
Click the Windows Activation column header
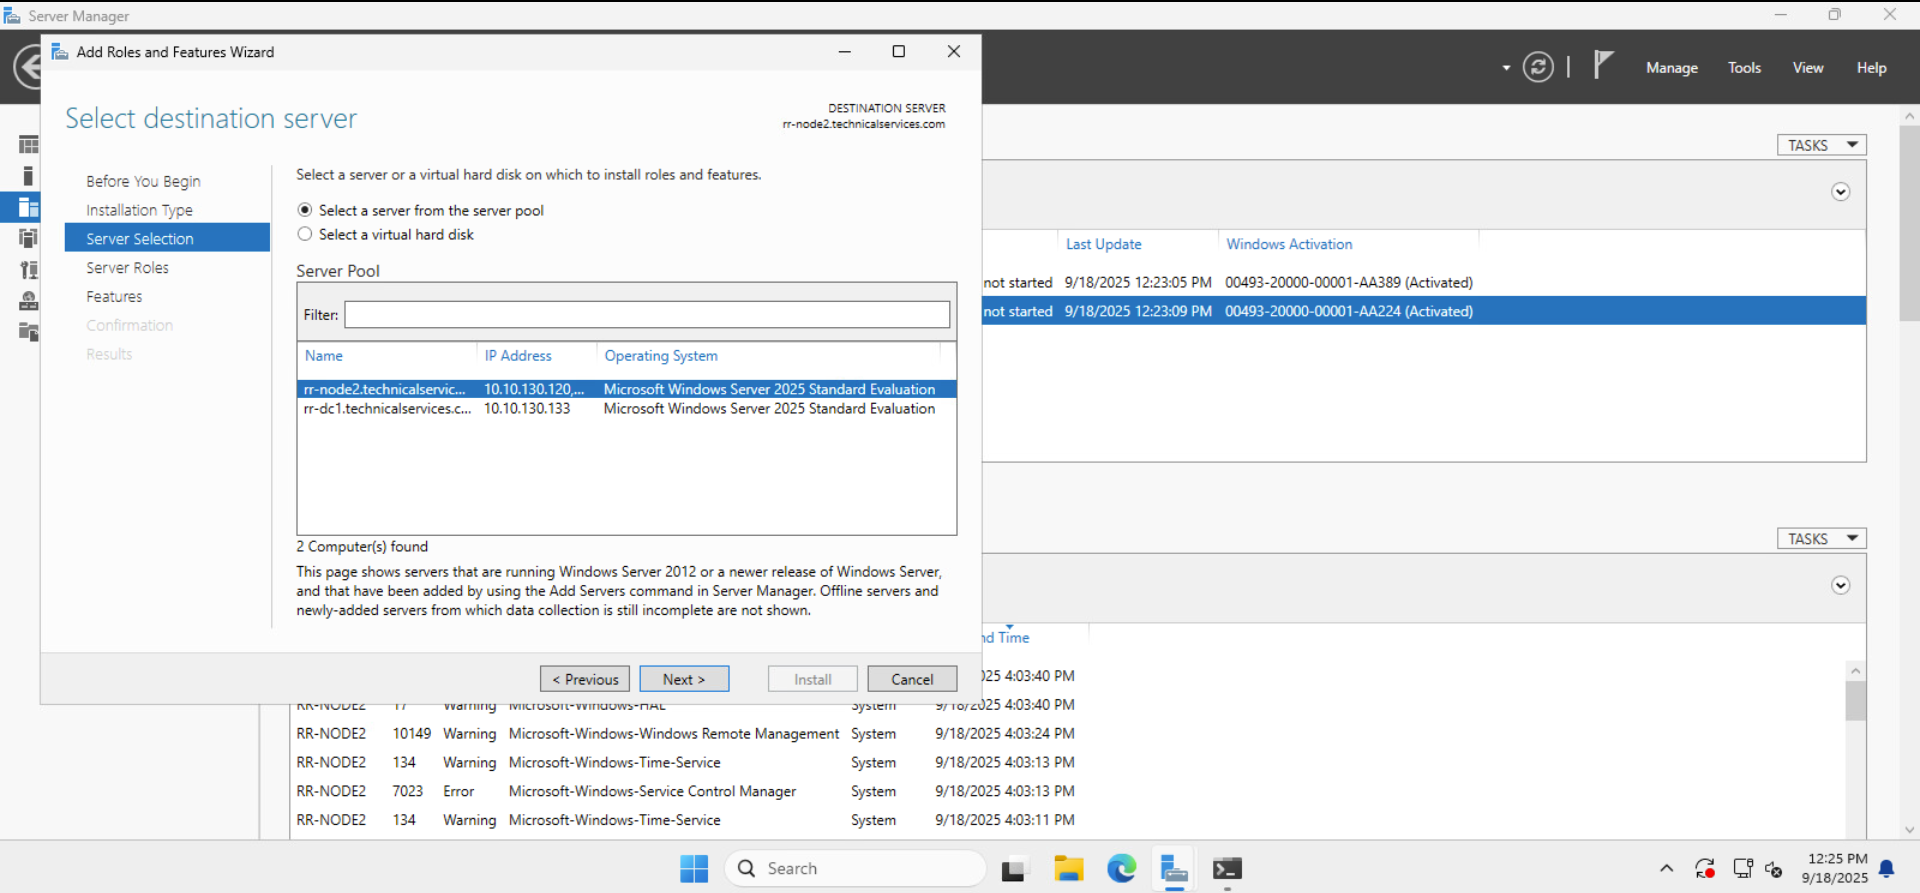coord(1289,244)
